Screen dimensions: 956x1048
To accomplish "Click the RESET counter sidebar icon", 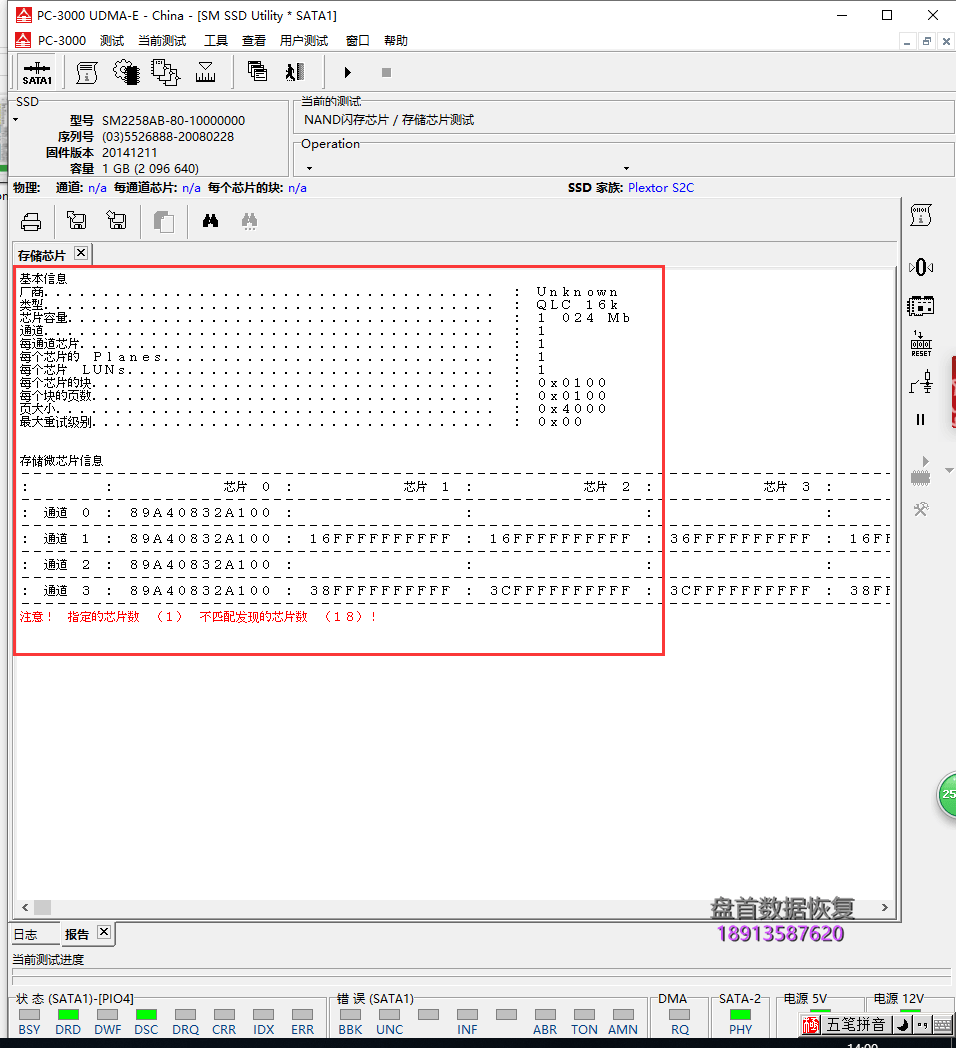I will (x=921, y=344).
